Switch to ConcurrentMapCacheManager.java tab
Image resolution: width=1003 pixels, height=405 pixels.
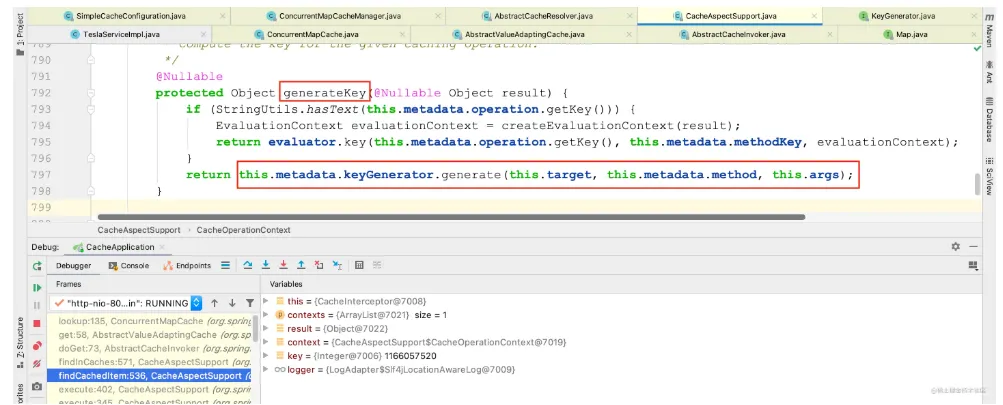point(340,15)
